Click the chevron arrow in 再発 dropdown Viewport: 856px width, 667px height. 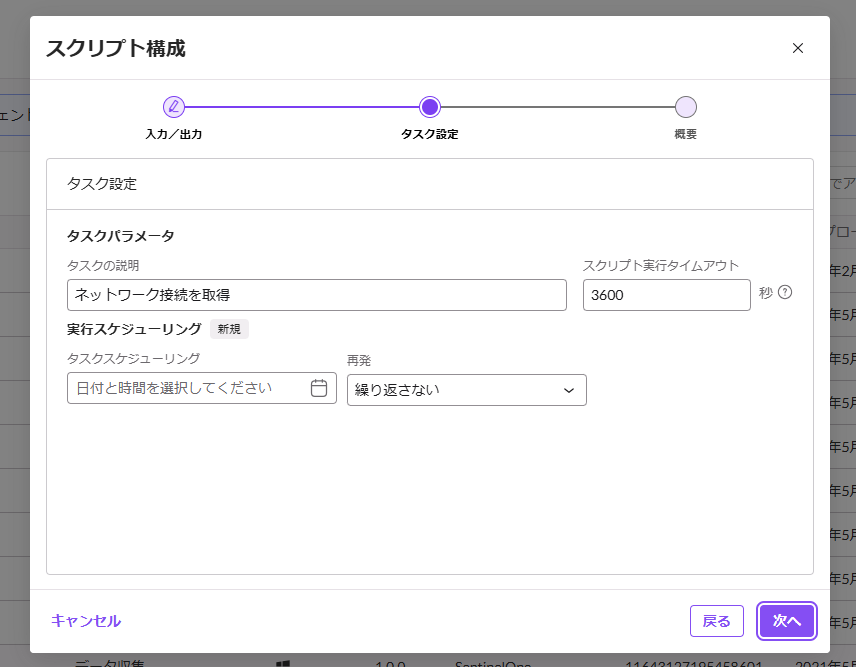click(569, 390)
